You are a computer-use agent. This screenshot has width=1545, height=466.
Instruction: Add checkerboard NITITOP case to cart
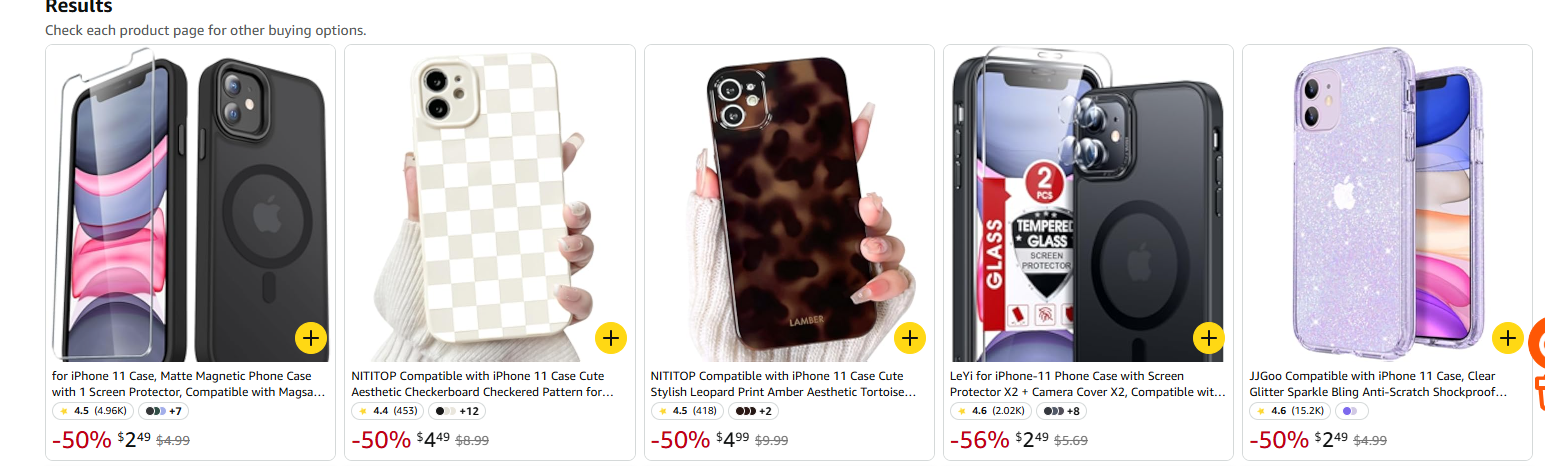[x=611, y=339]
